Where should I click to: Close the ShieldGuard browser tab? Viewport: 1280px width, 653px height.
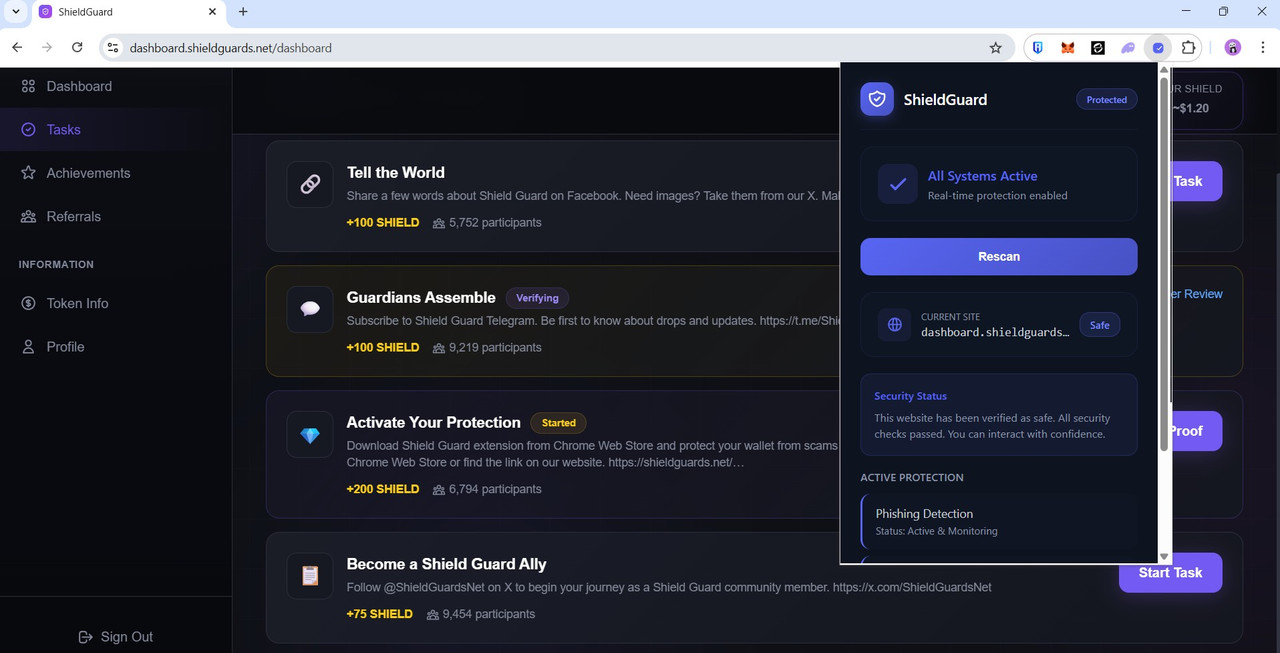click(x=212, y=12)
